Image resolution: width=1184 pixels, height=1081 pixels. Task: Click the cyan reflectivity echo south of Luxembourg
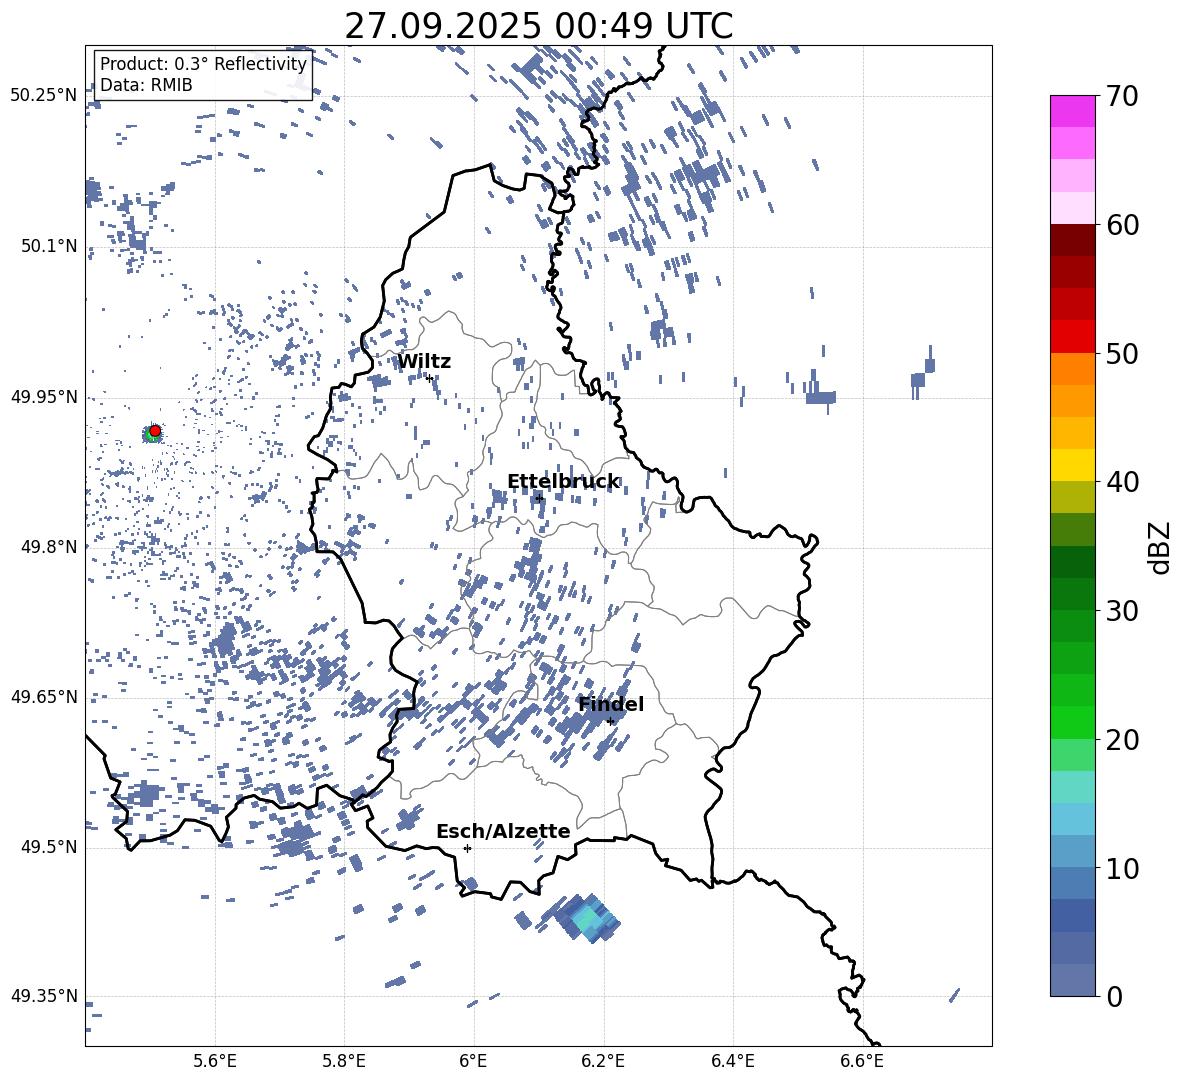587,919
